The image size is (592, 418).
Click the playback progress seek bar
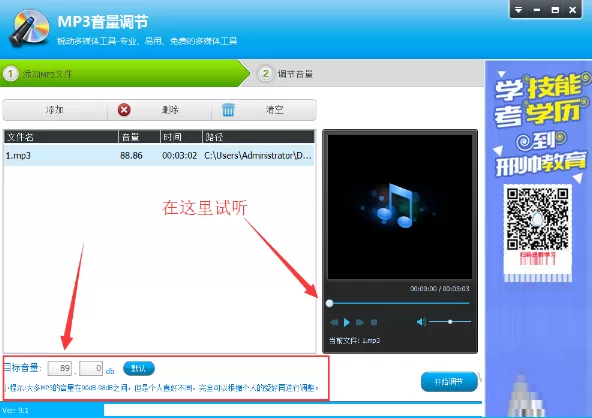pyautogui.click(x=399, y=303)
